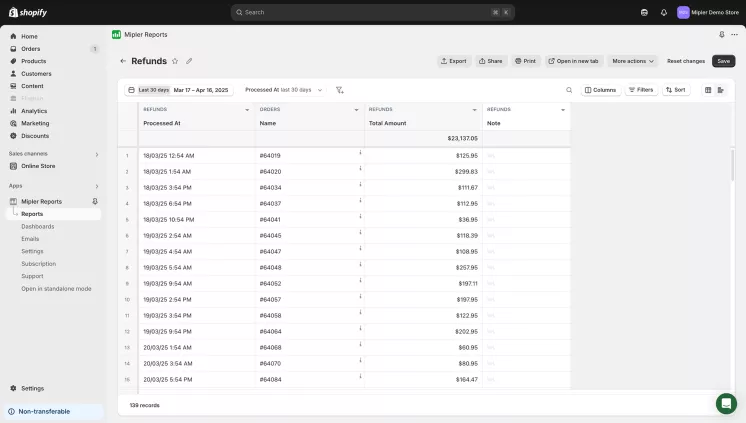Expand Apps section chevron

(97, 186)
